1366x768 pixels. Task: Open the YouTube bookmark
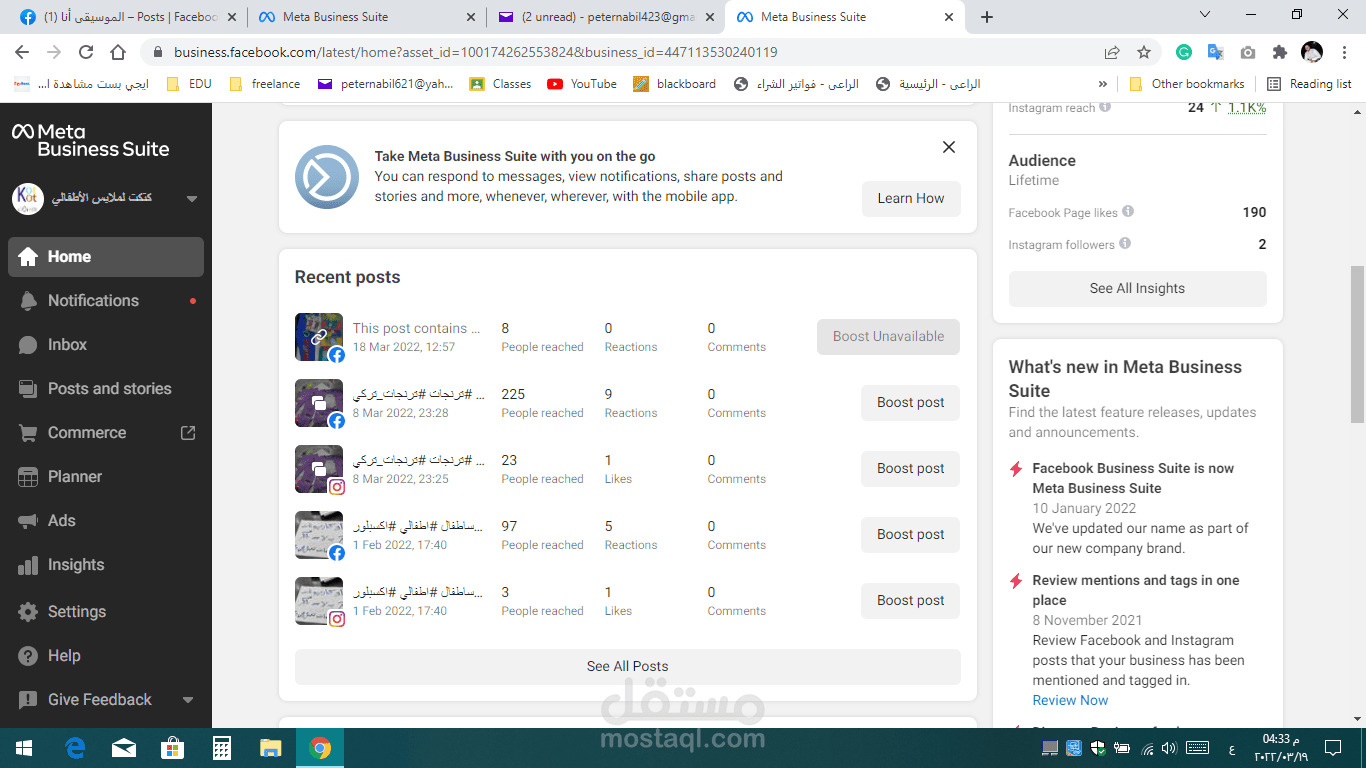coord(582,84)
